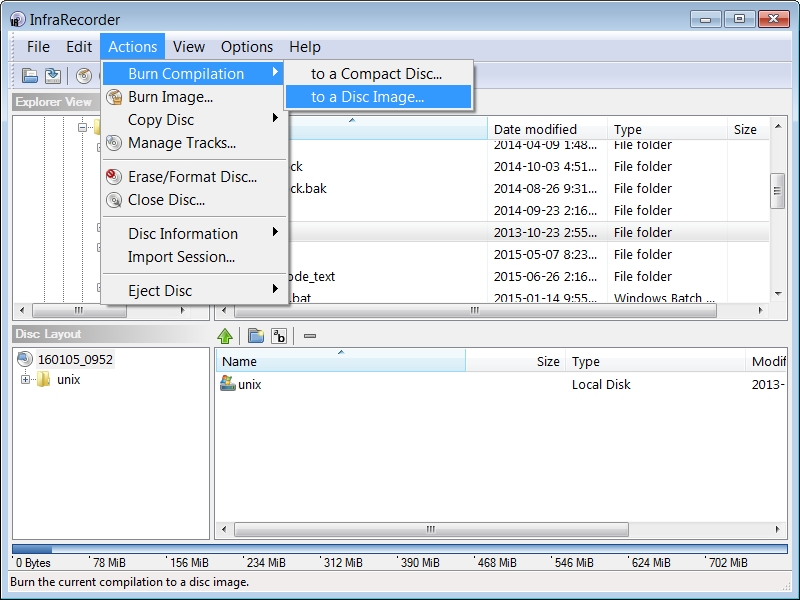The image size is (800, 600).
Task: Click the Save project toolbar icon
Action: 53,74
